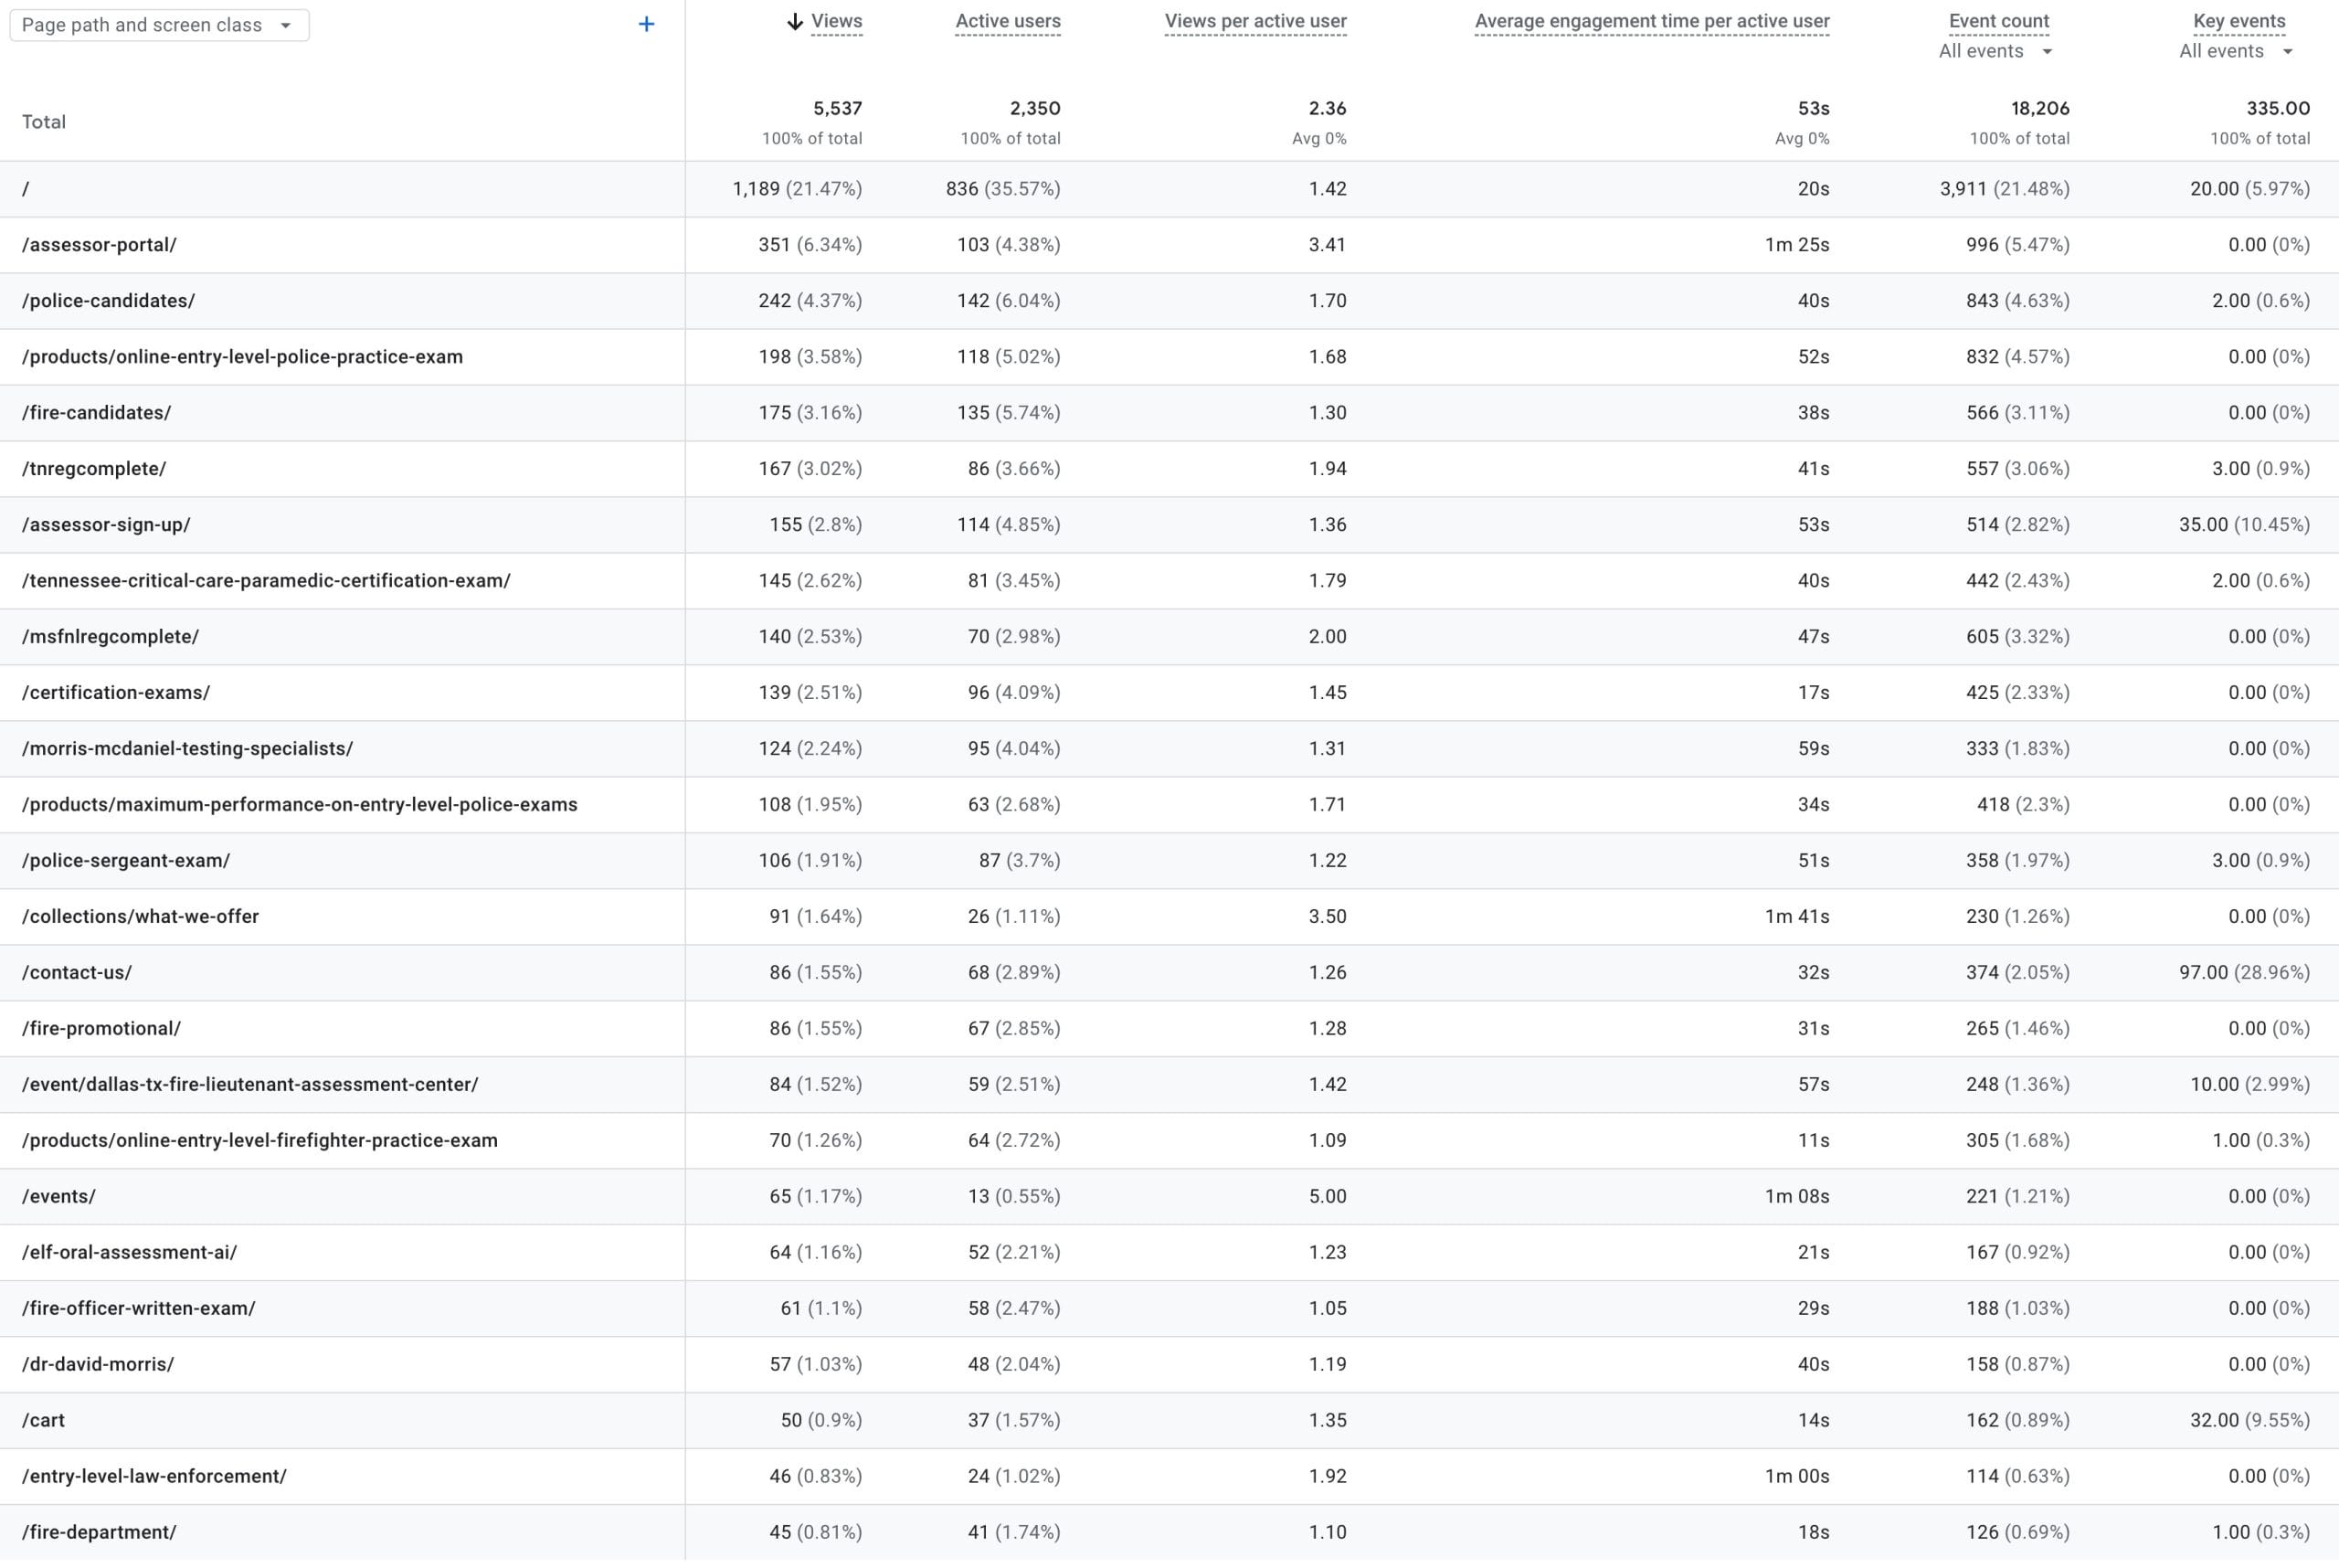Select the /cart page path row
Screen dimensions: 2339x1568
(x=1169, y=1421)
